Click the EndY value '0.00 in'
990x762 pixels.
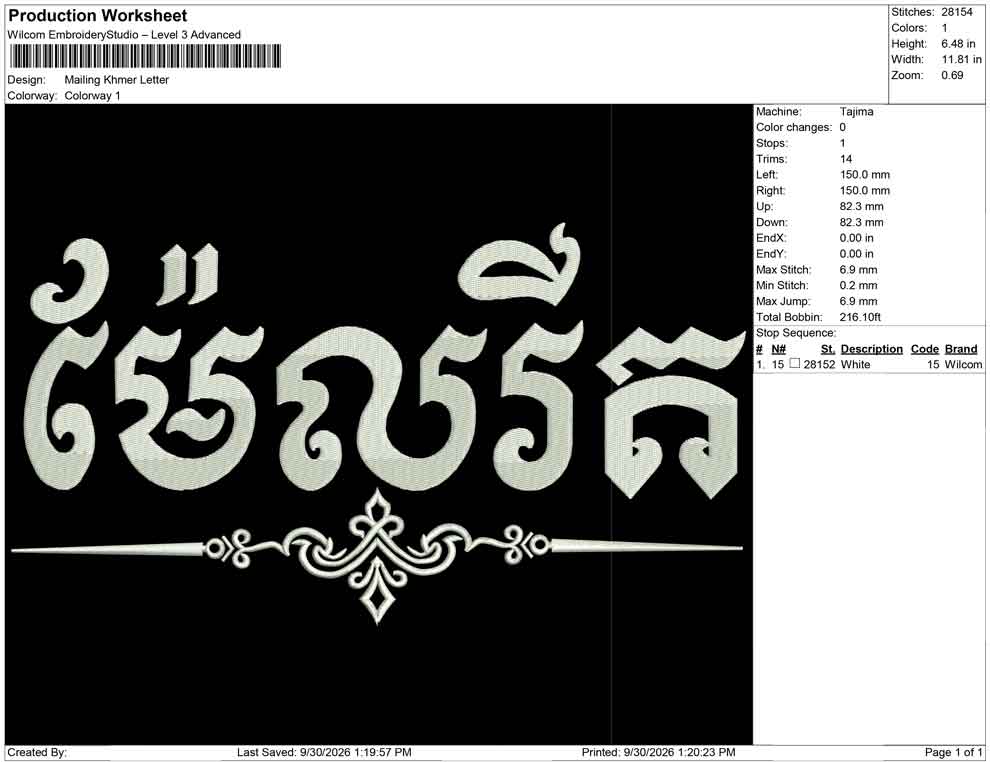(857, 254)
